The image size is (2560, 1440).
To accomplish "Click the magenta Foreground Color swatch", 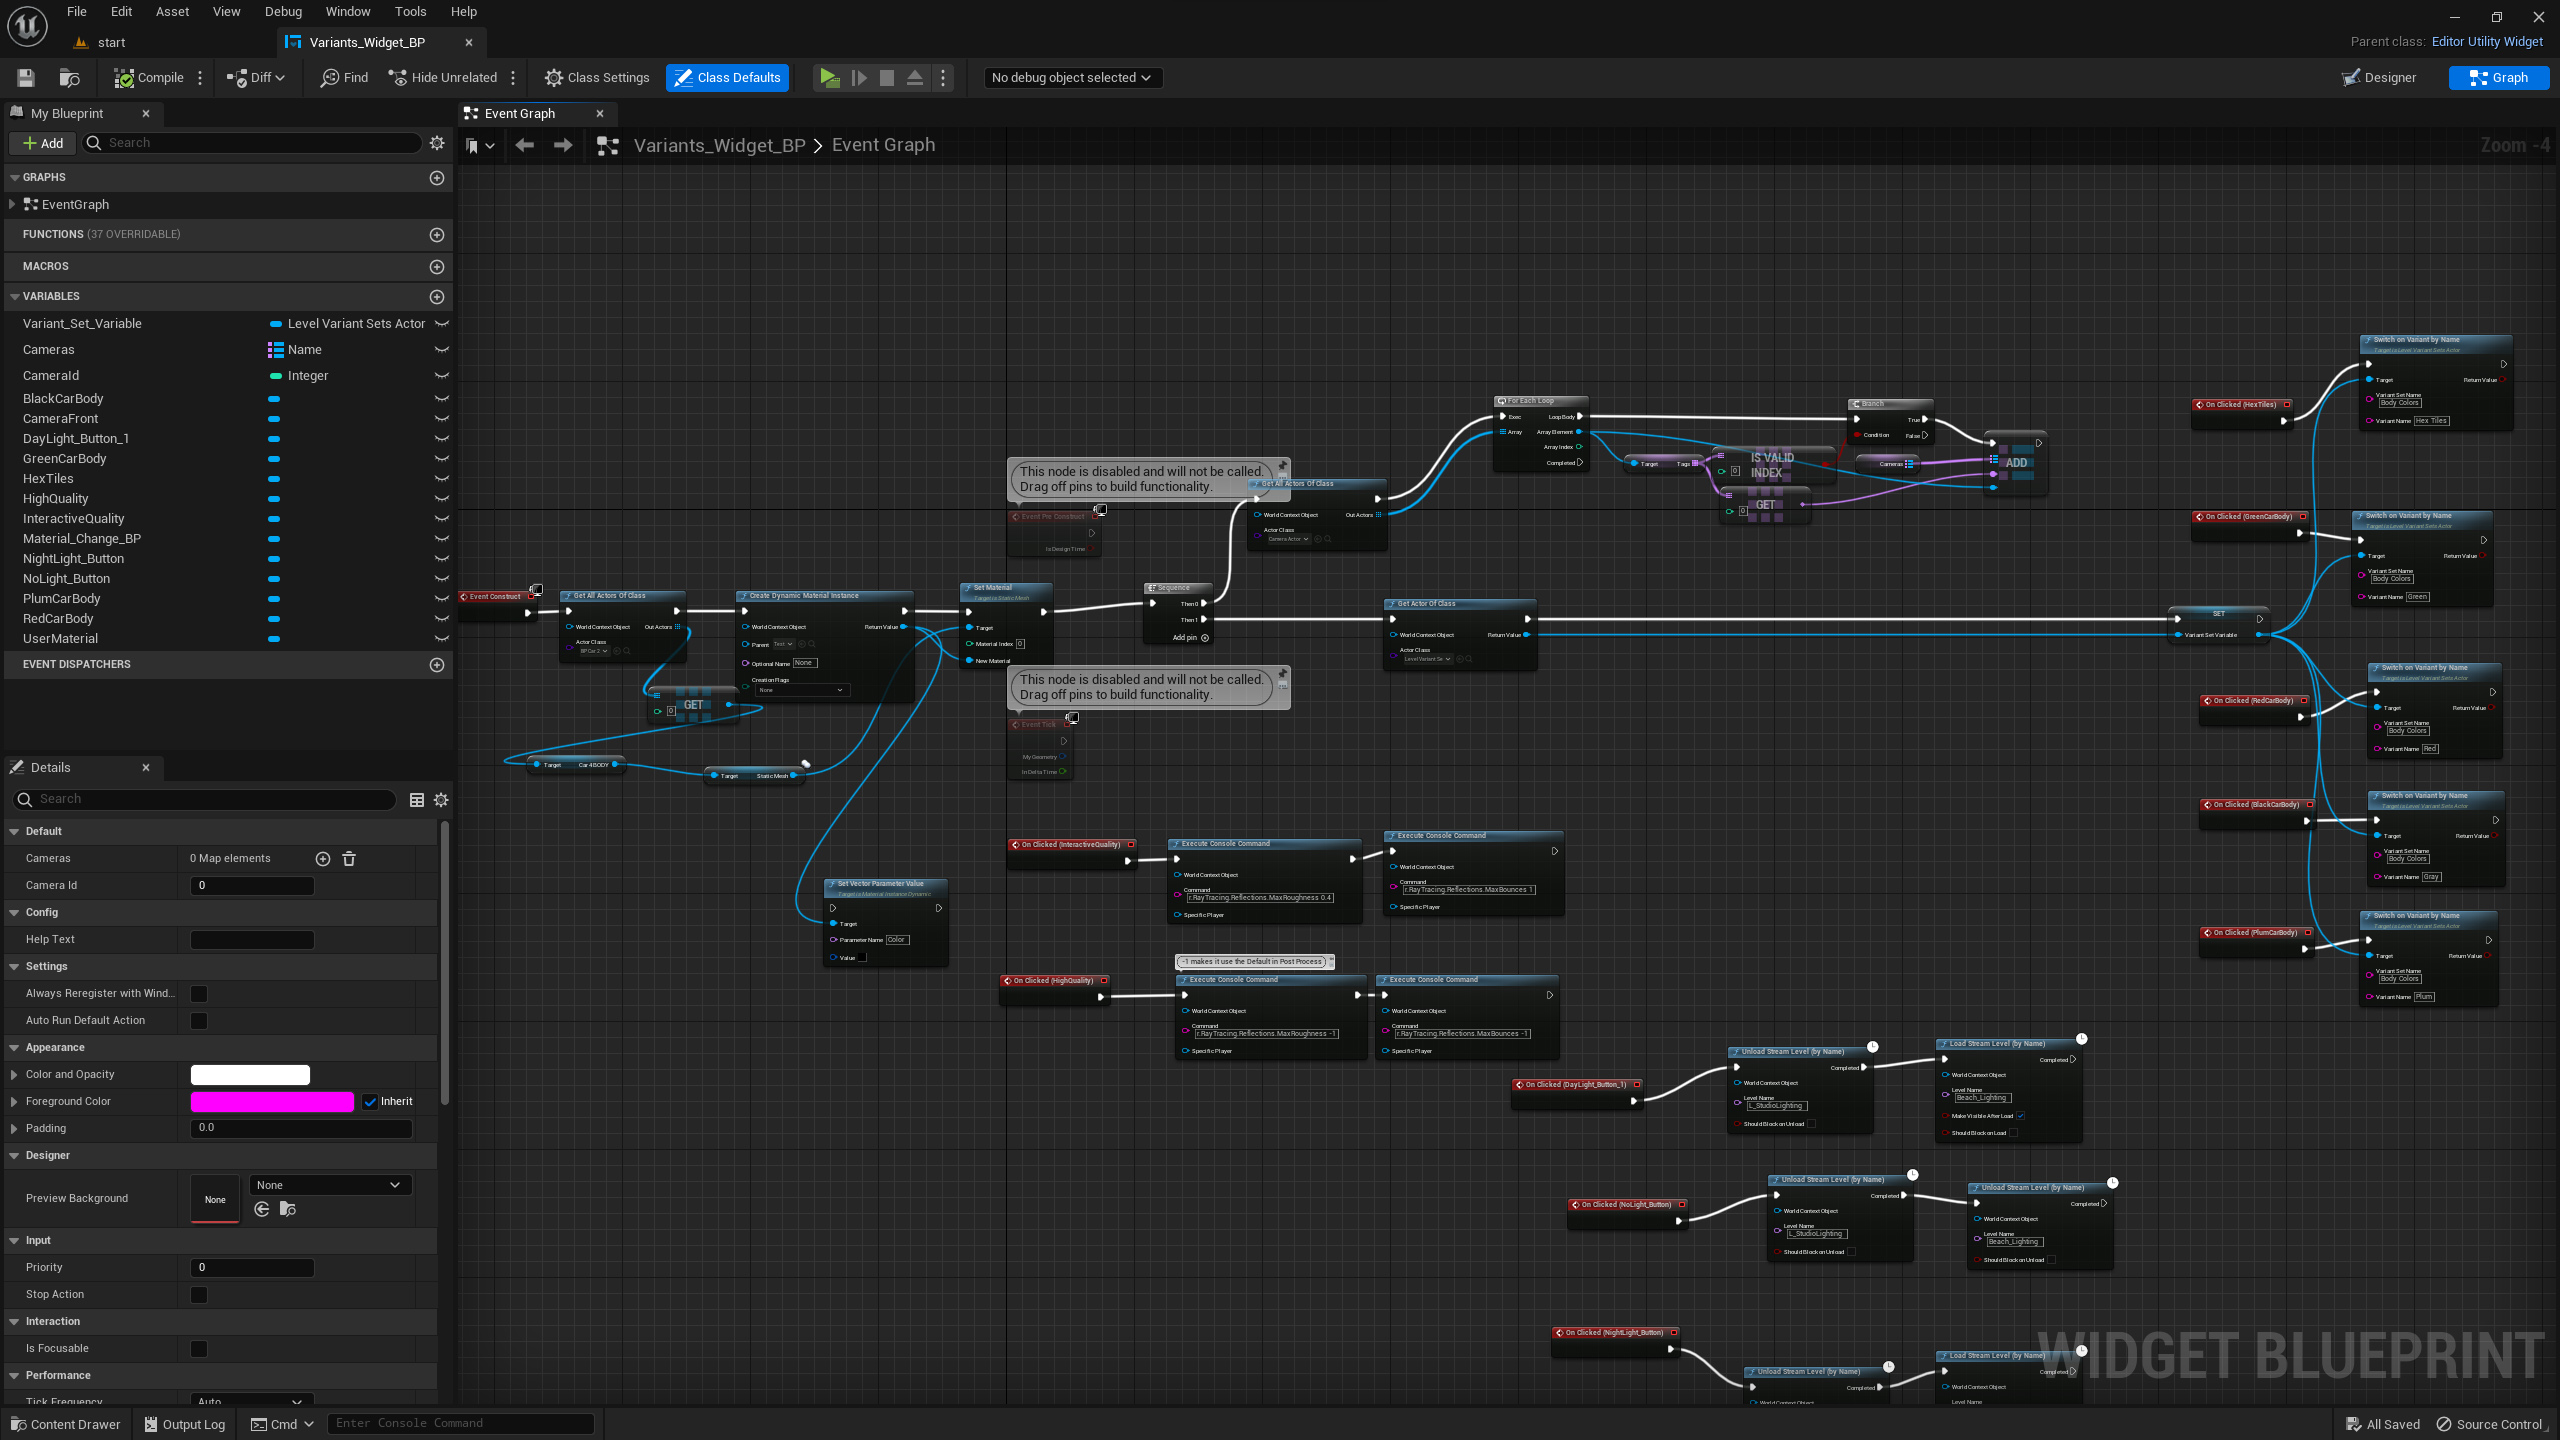I will pyautogui.click(x=272, y=1101).
